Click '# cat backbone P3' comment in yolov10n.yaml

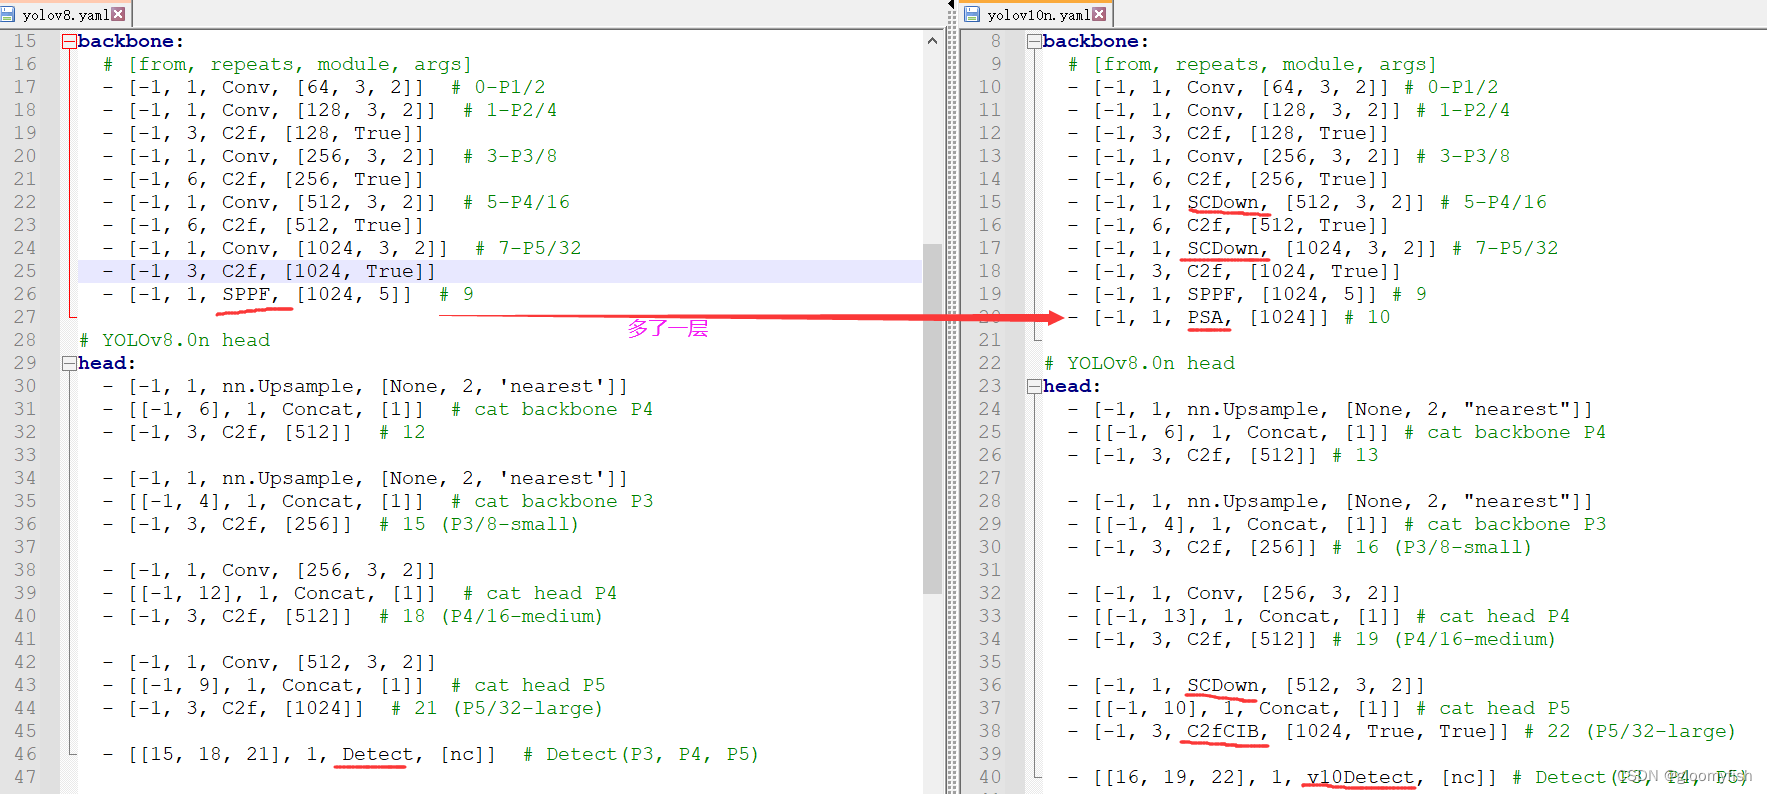[1505, 524]
